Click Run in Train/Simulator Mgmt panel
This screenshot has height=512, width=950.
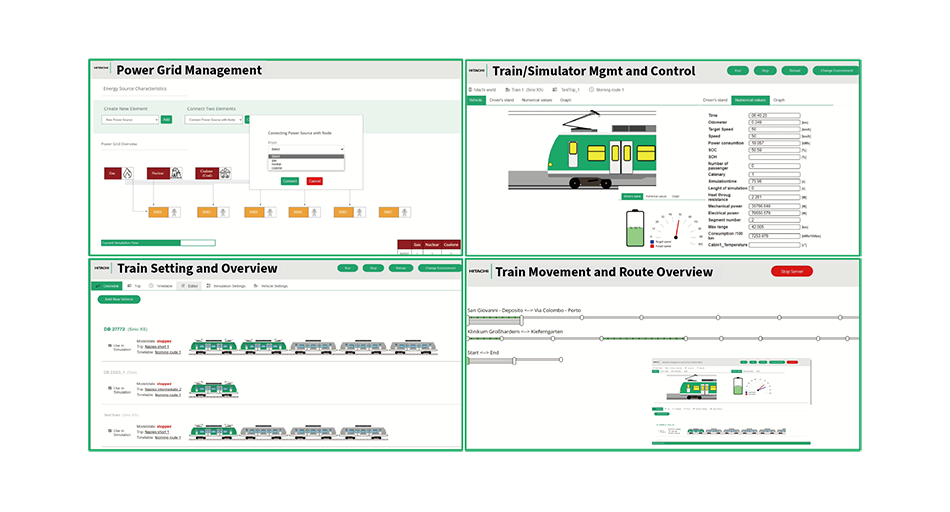pos(738,71)
